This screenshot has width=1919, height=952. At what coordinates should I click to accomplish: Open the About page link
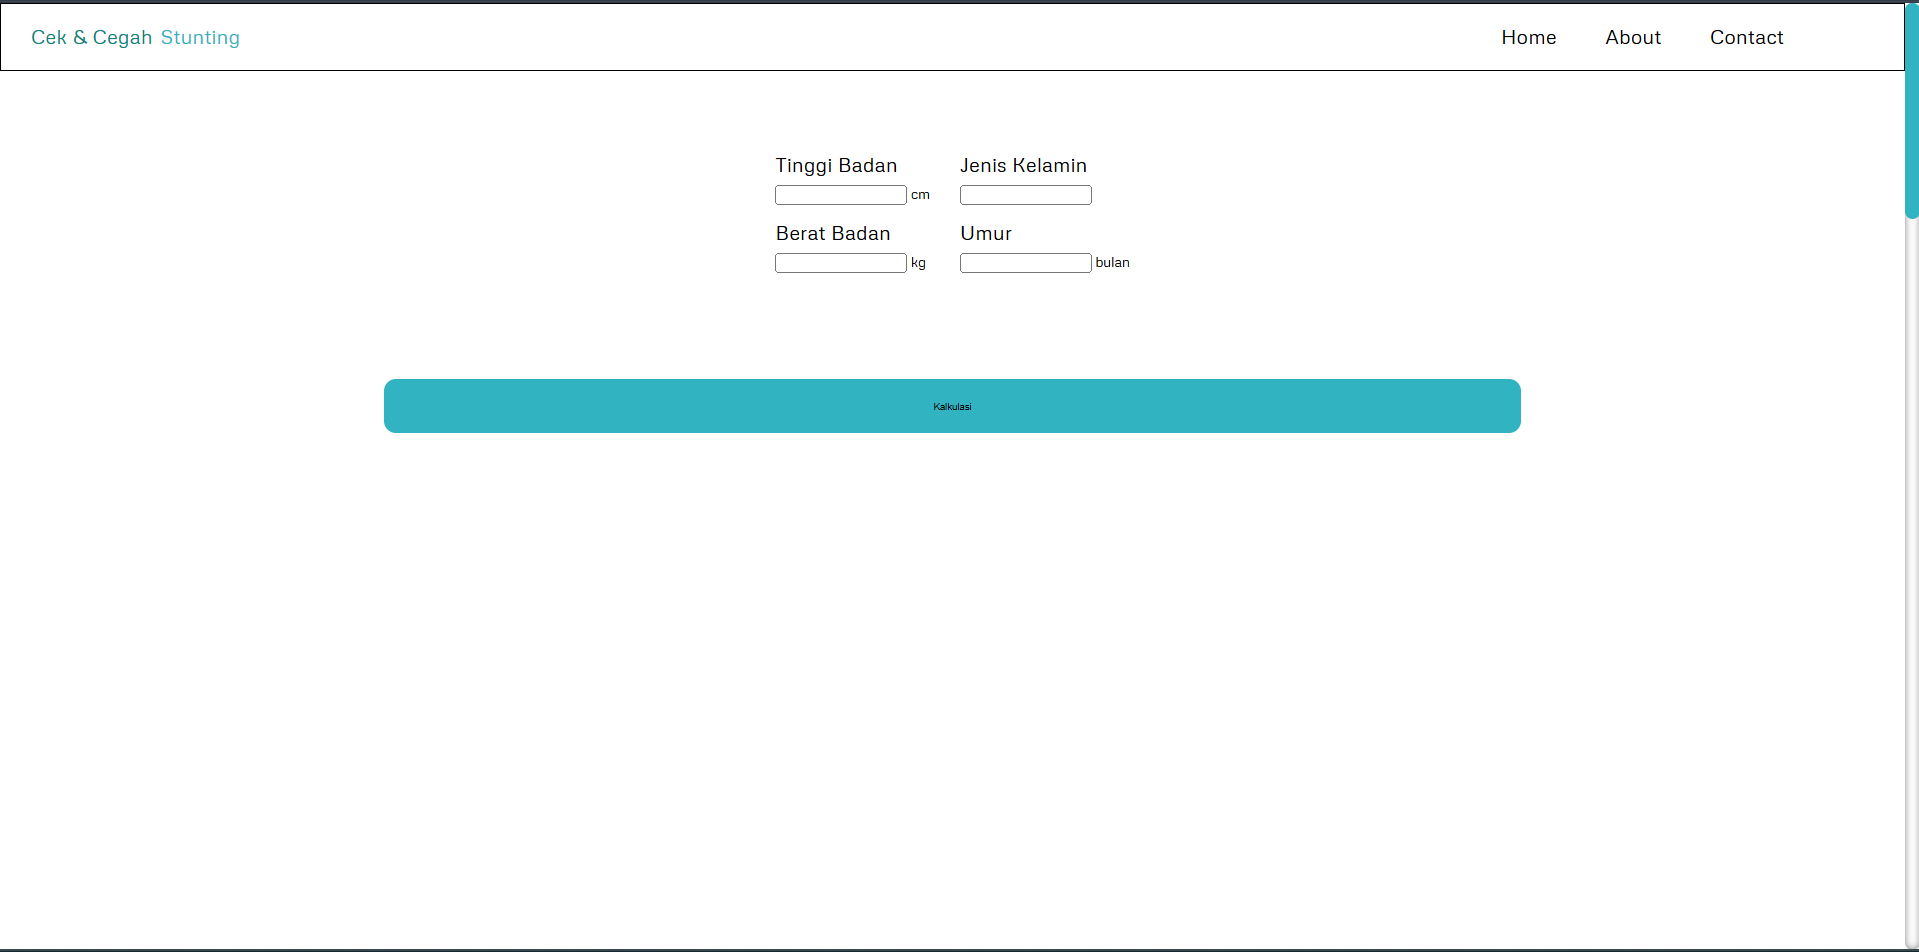point(1632,38)
